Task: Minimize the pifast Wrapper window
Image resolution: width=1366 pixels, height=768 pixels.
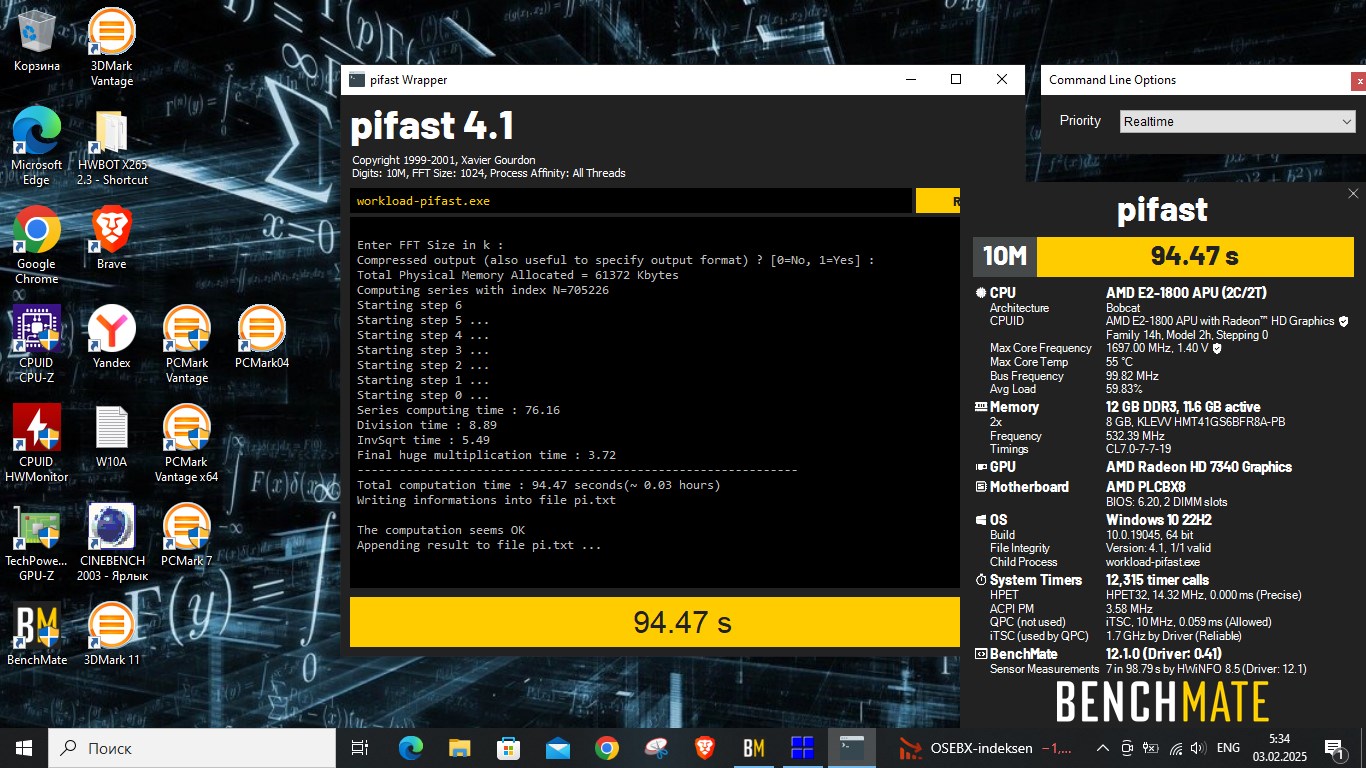Action: 910,79
